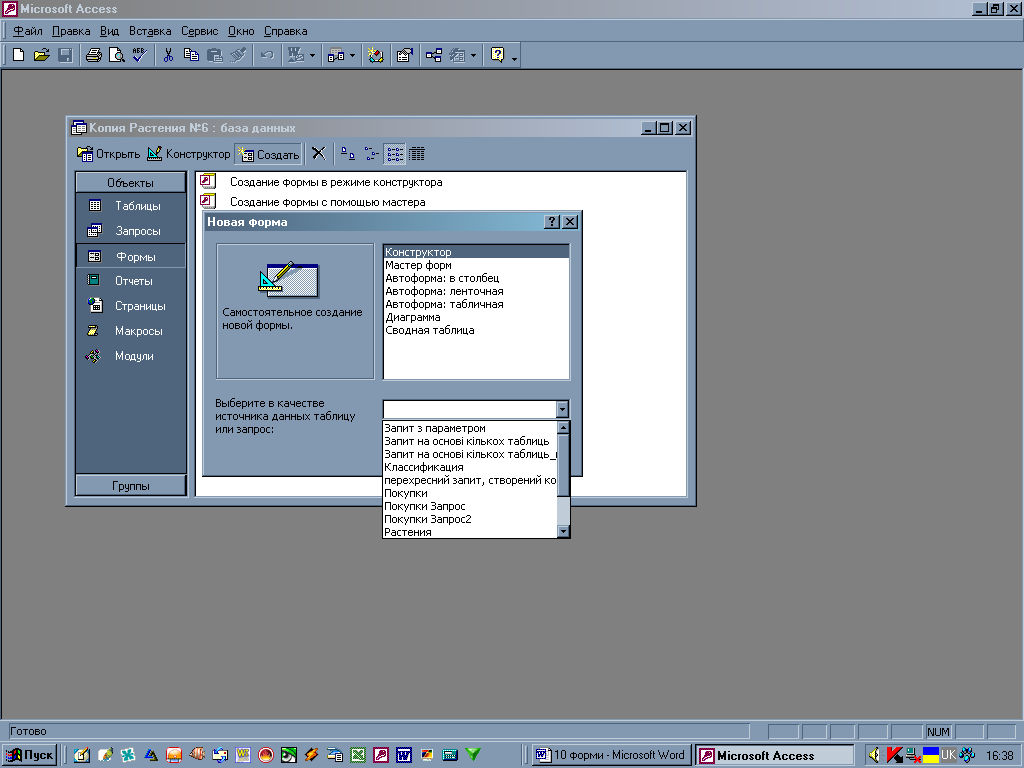
Task: Select Формы in the objects pane
Action: click(x=131, y=257)
